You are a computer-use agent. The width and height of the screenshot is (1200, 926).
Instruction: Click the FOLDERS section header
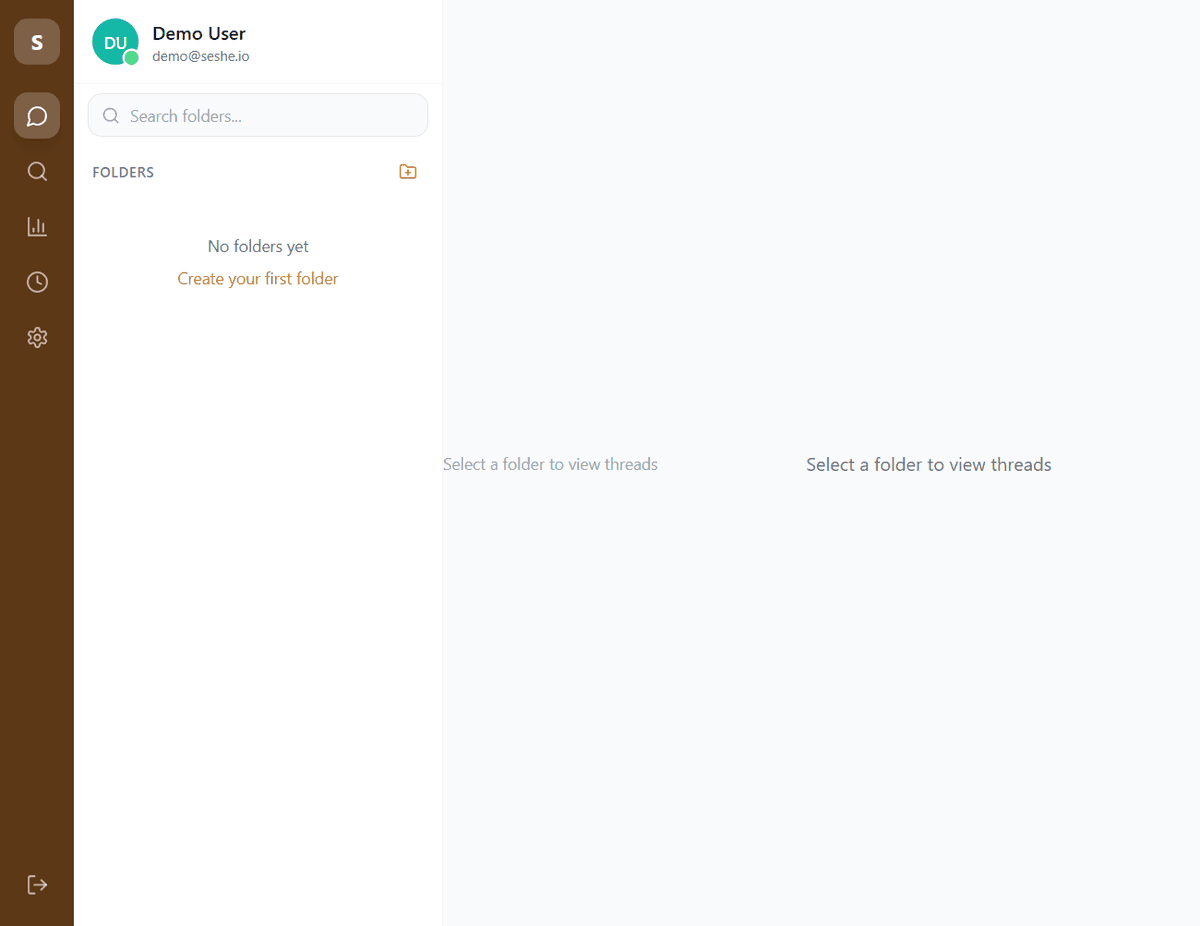[123, 173]
